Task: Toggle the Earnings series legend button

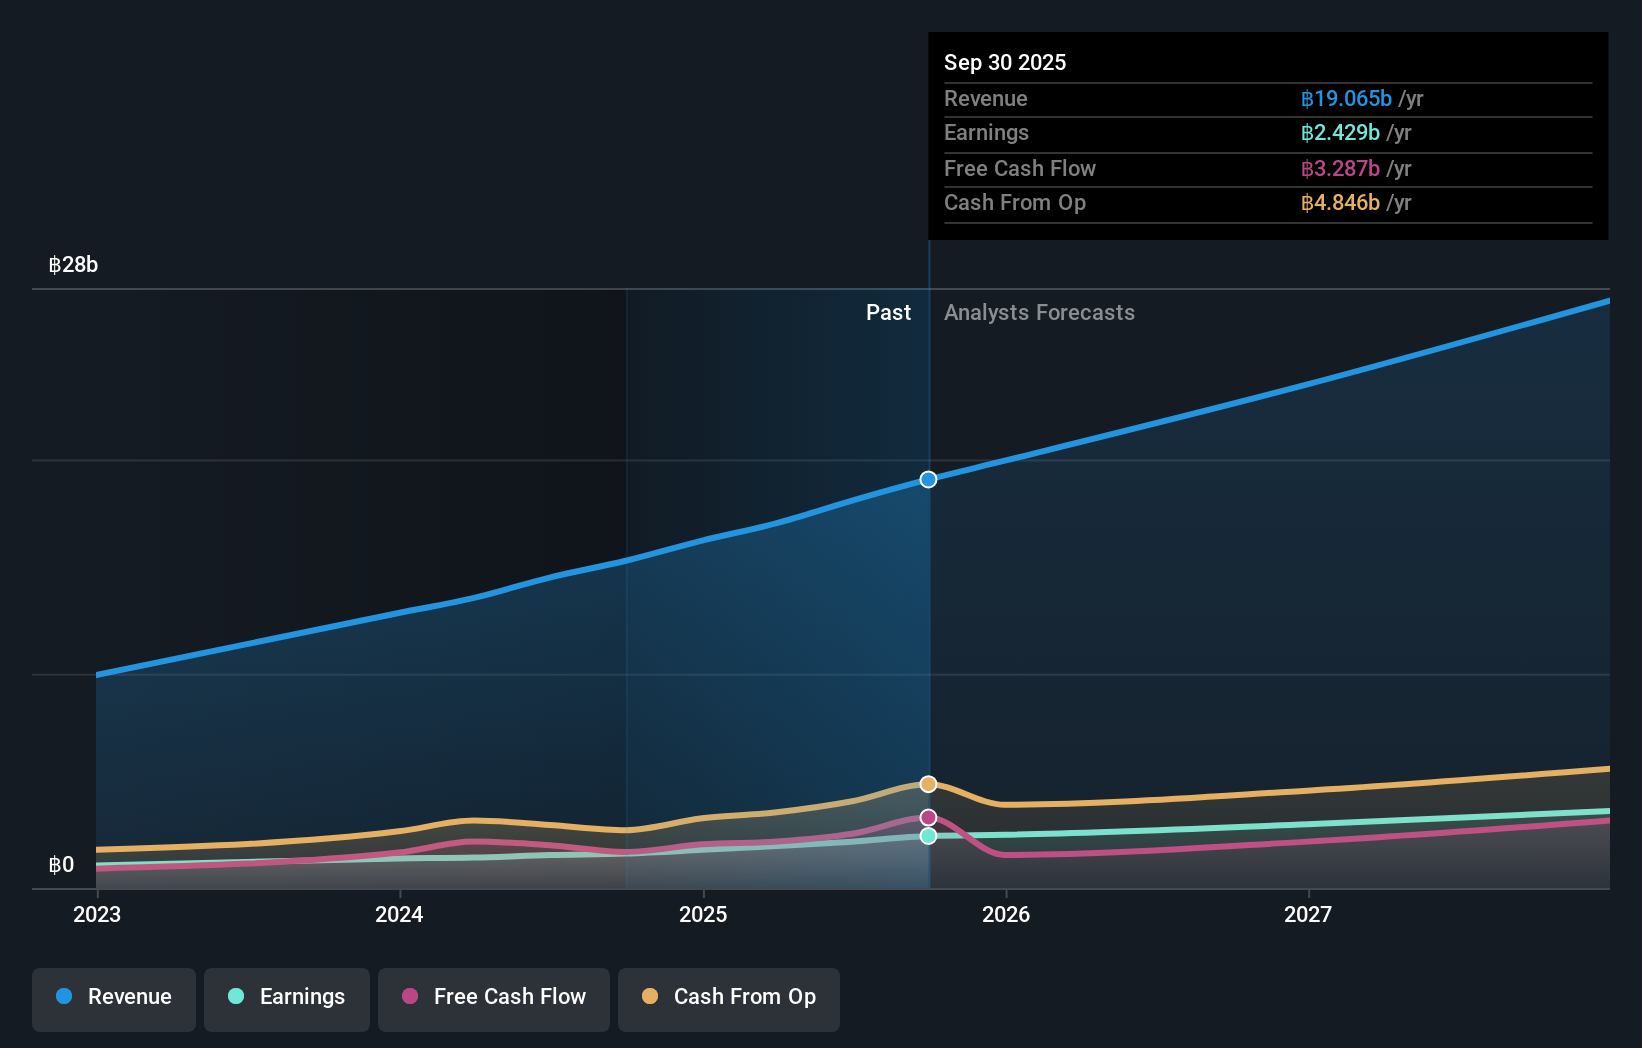Action: pyautogui.click(x=287, y=997)
